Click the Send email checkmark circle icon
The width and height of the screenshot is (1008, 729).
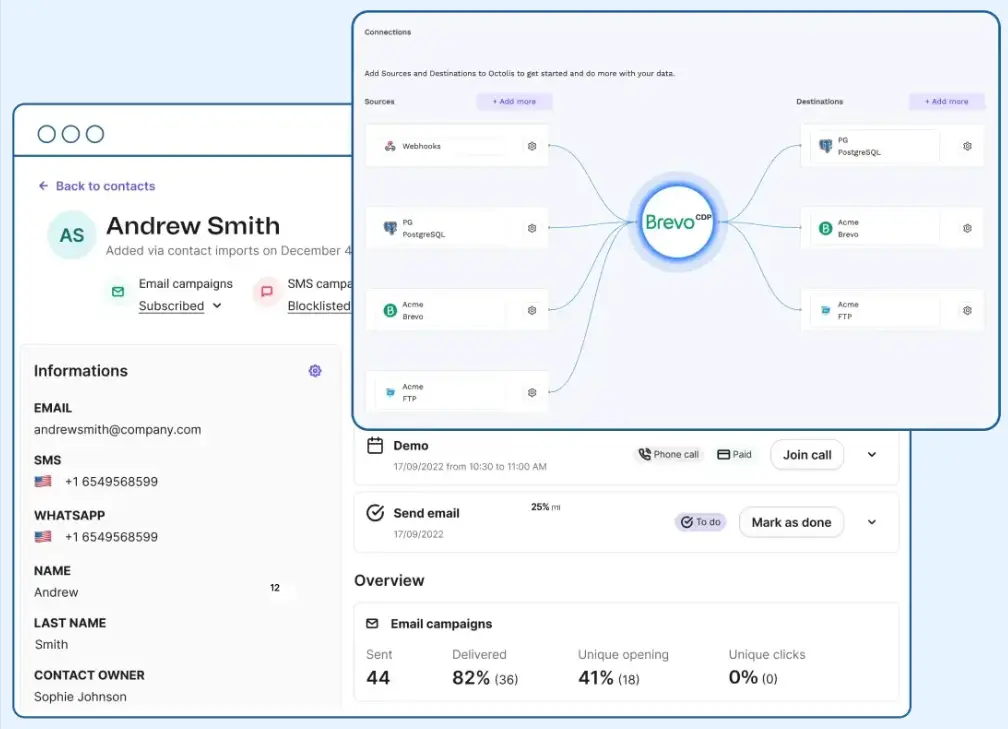click(375, 513)
